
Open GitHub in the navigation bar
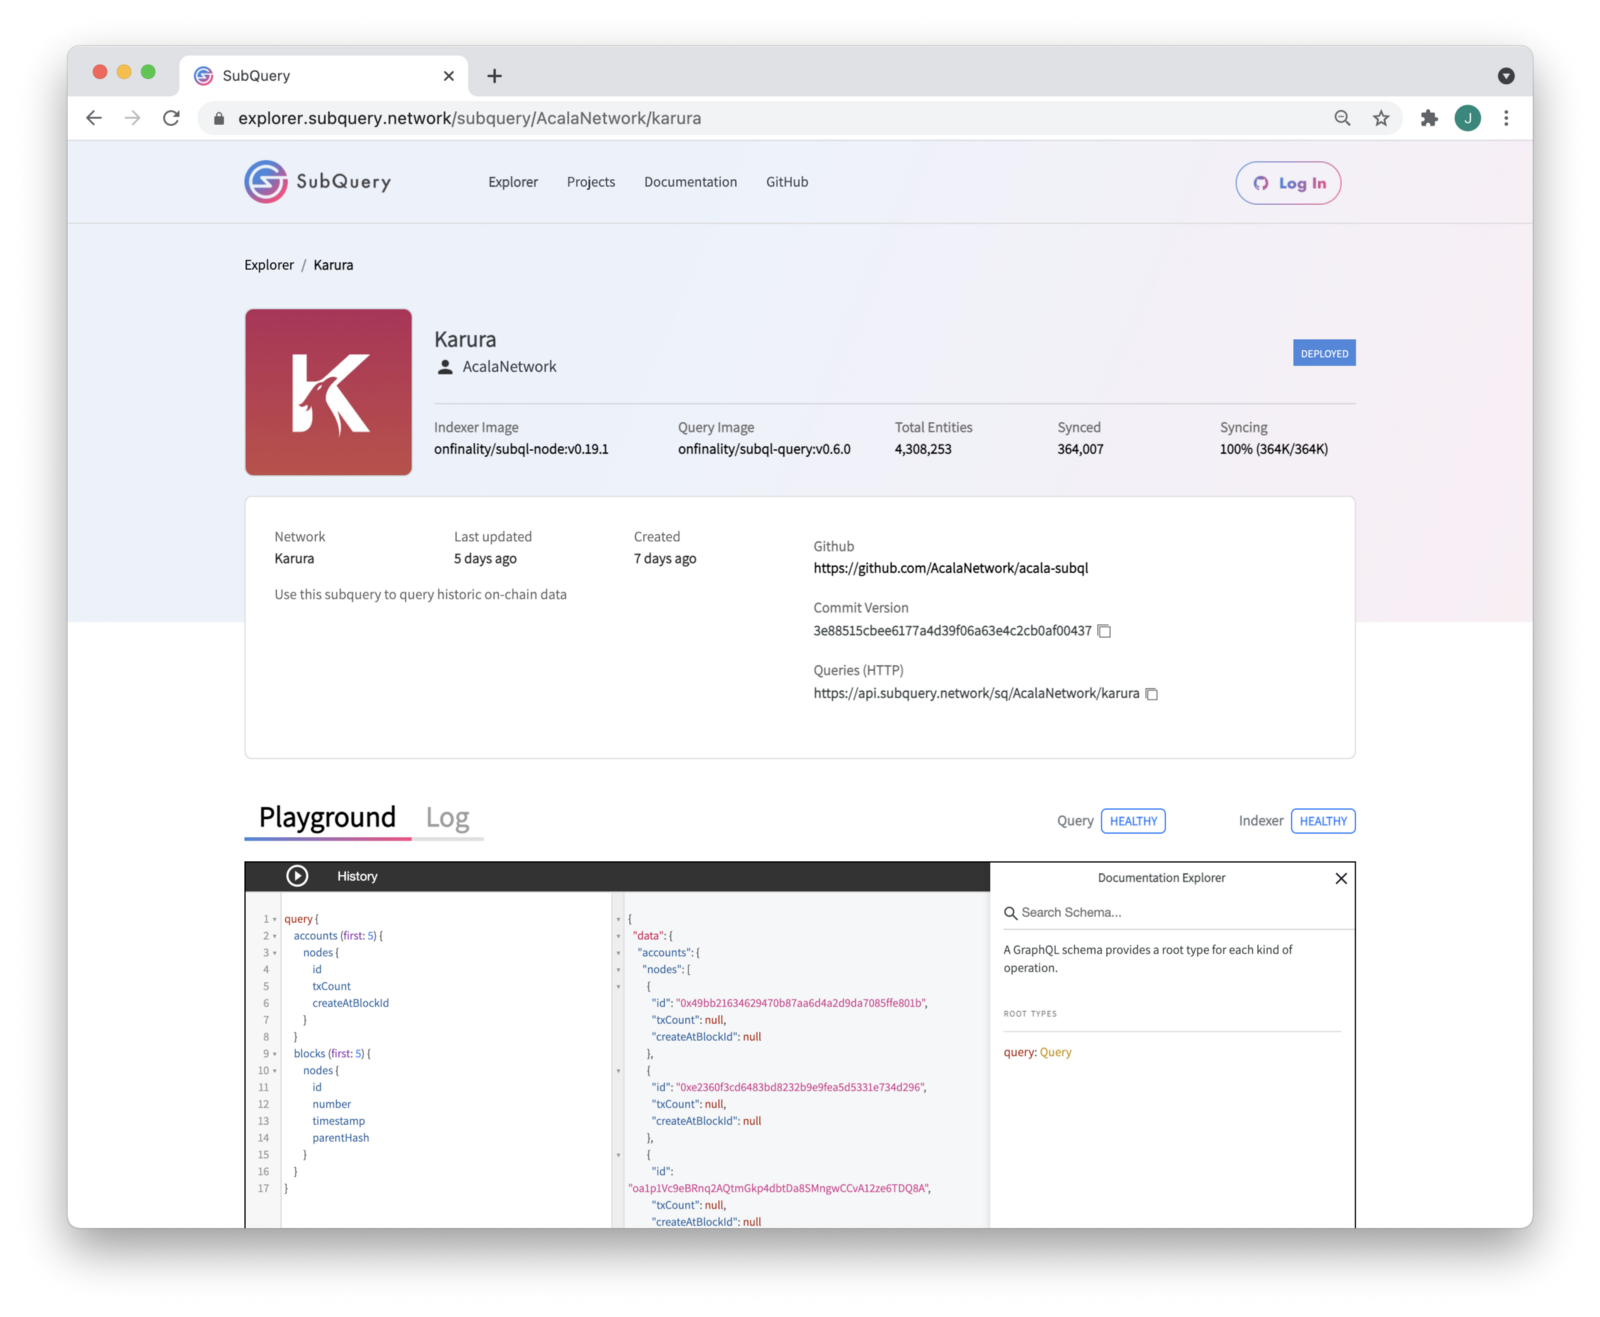click(x=787, y=182)
